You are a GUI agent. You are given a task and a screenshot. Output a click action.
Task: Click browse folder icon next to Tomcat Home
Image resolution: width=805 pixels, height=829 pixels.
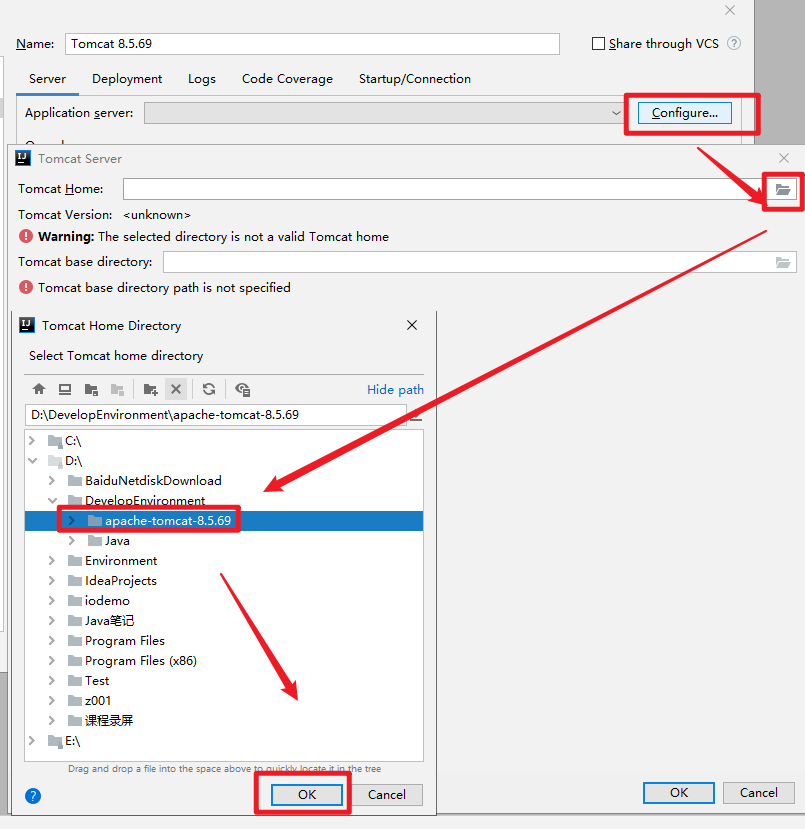[783, 189]
